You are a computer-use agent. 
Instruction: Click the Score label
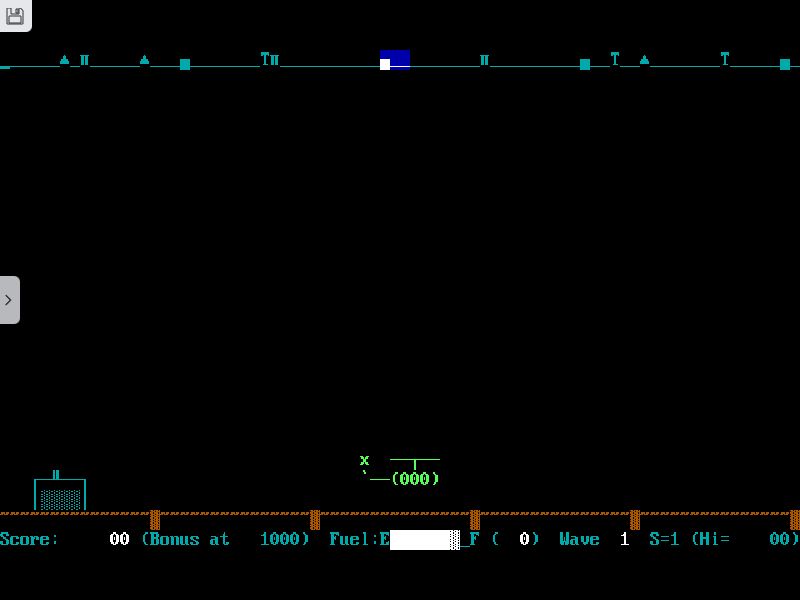point(29,540)
